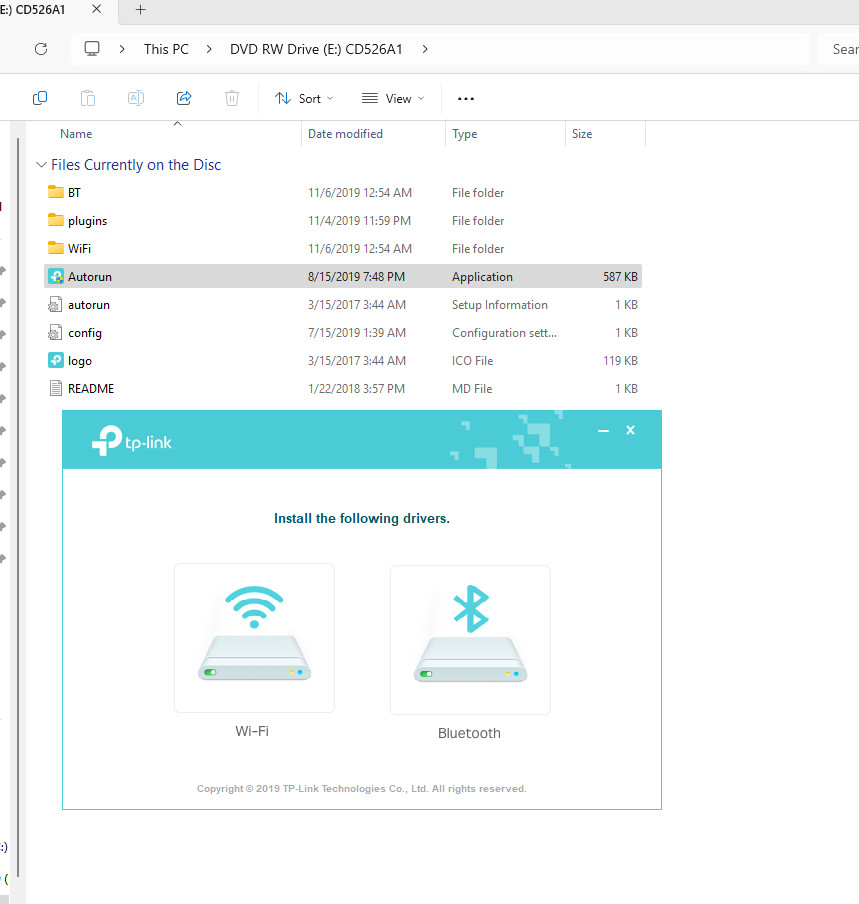The image size is (859, 904).
Task: Toggle sort order on the Name column
Action: tap(76, 133)
